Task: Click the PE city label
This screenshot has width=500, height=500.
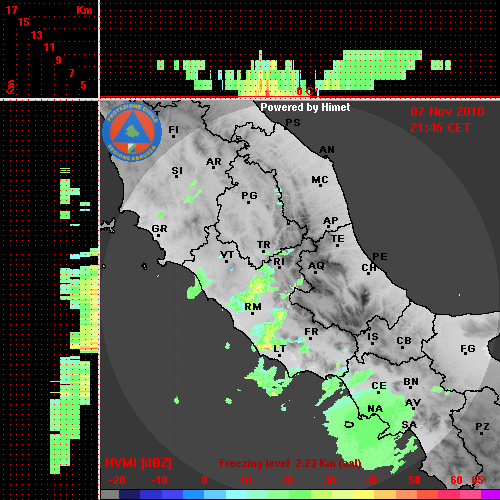Action: coord(380,257)
